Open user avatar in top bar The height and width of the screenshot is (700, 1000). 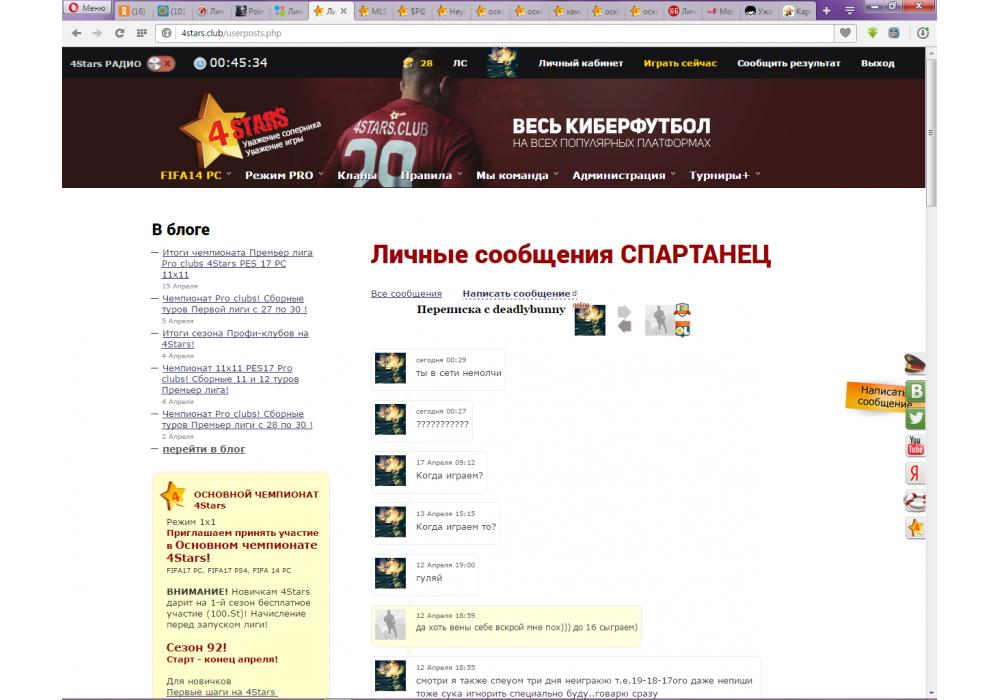(502, 62)
